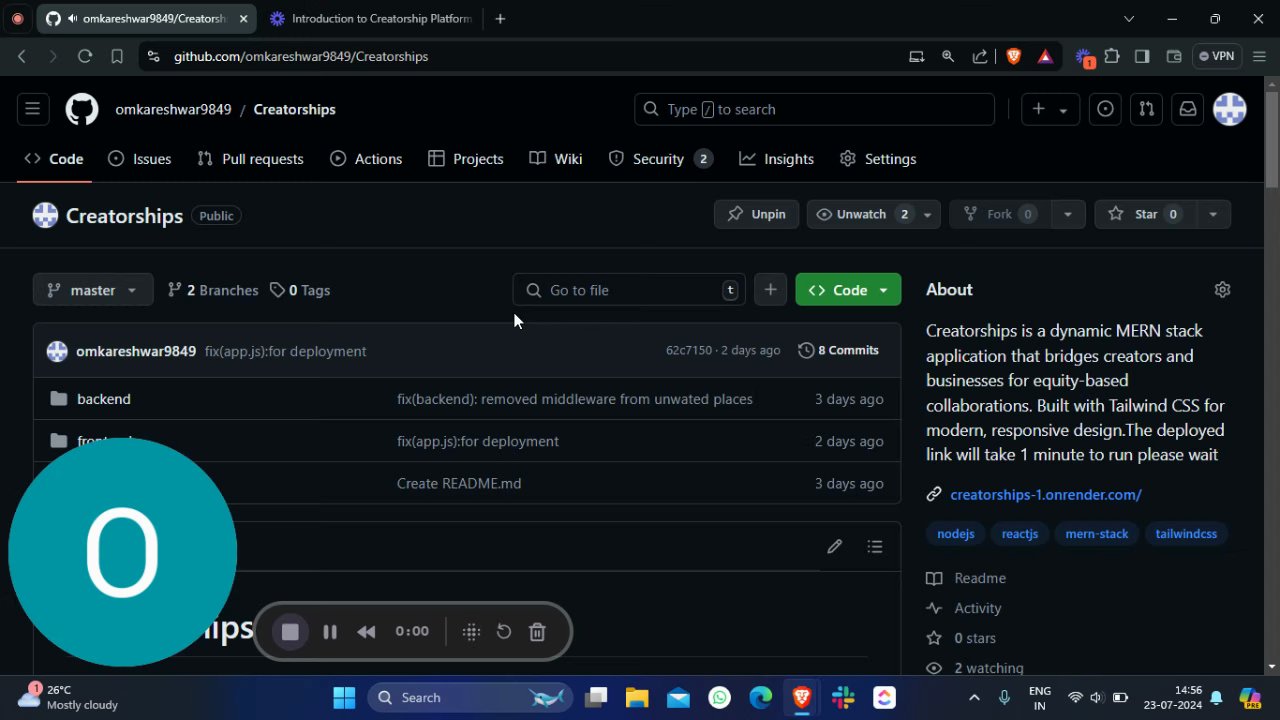Reload the page

pyautogui.click(x=85, y=56)
